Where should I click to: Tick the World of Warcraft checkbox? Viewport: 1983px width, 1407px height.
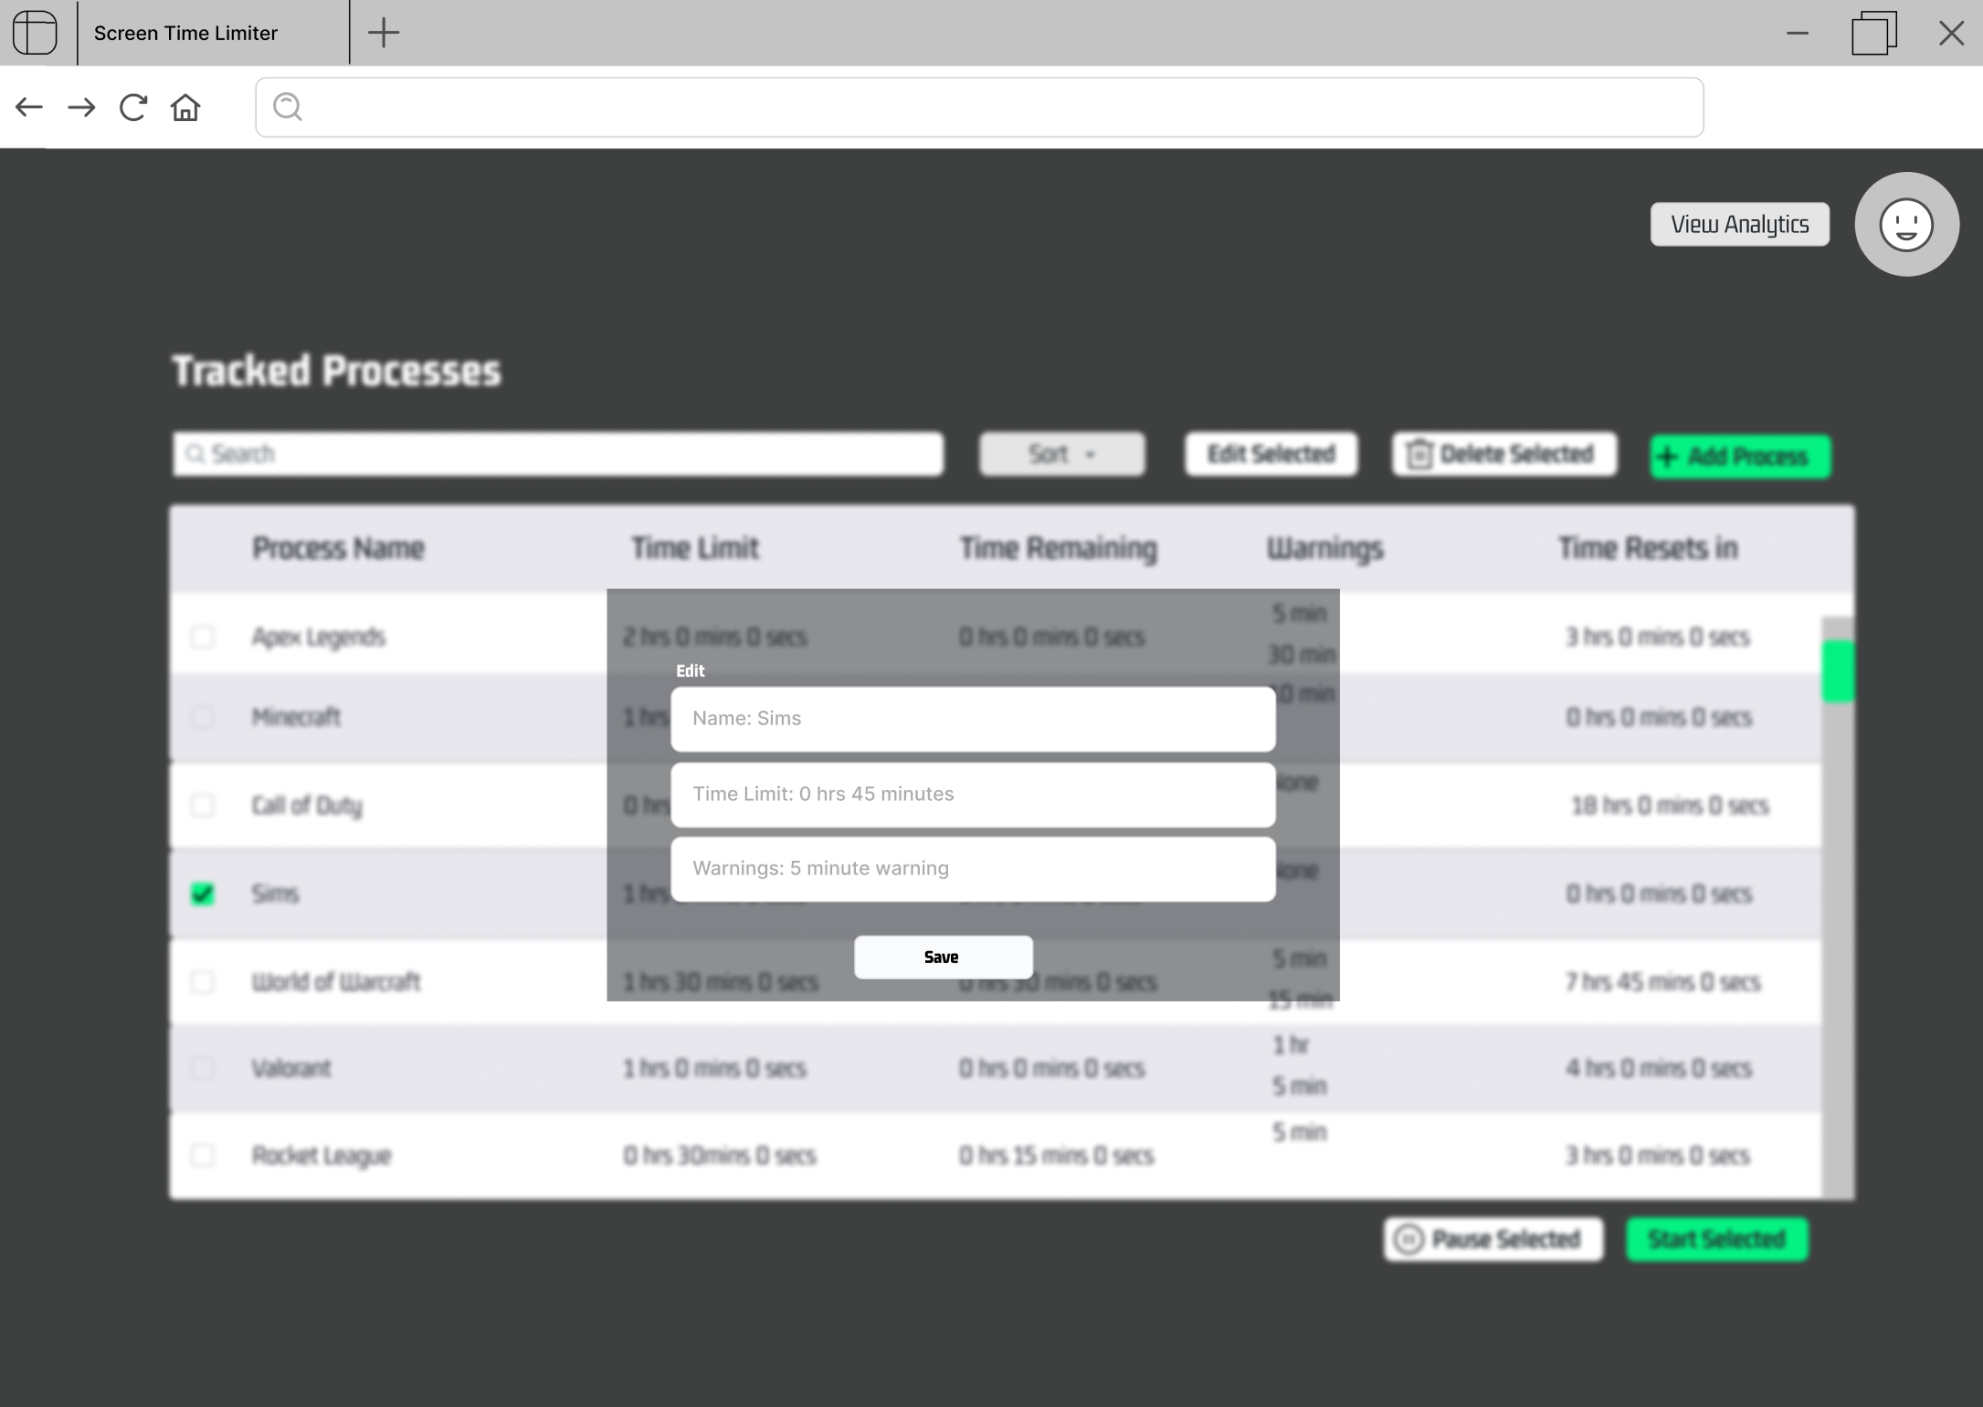[x=203, y=981]
